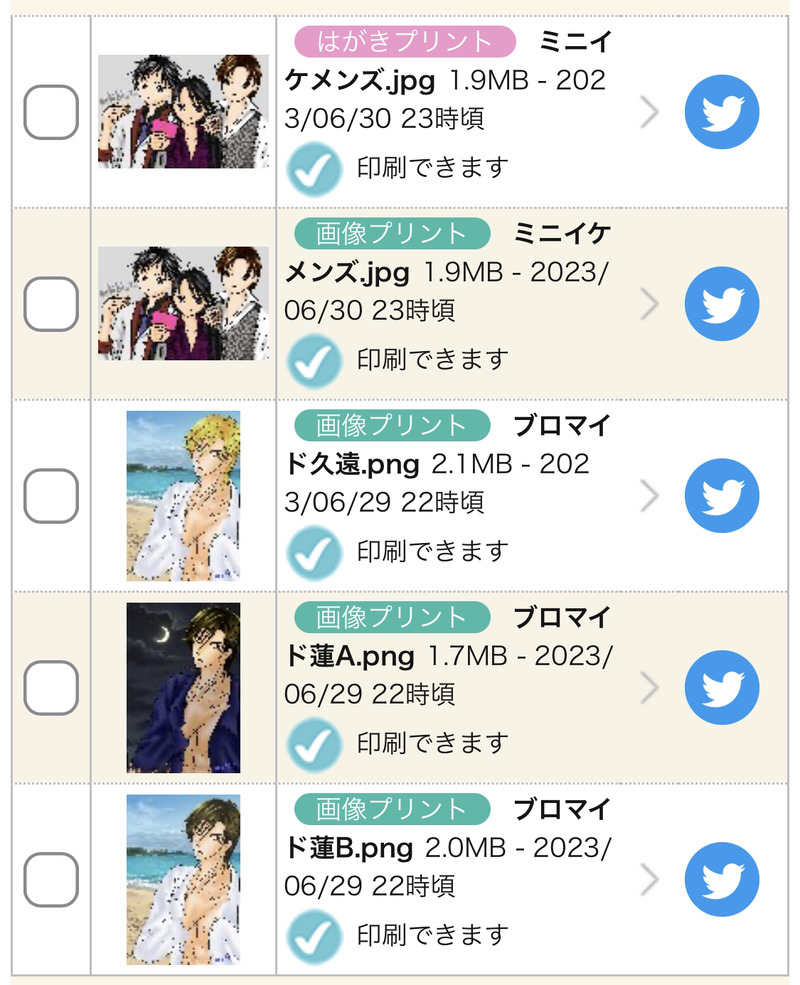The width and height of the screenshot is (800, 985).
Task: Click printable checkmark icon for ブロマイド蓮A.png
Action: [x=315, y=744]
